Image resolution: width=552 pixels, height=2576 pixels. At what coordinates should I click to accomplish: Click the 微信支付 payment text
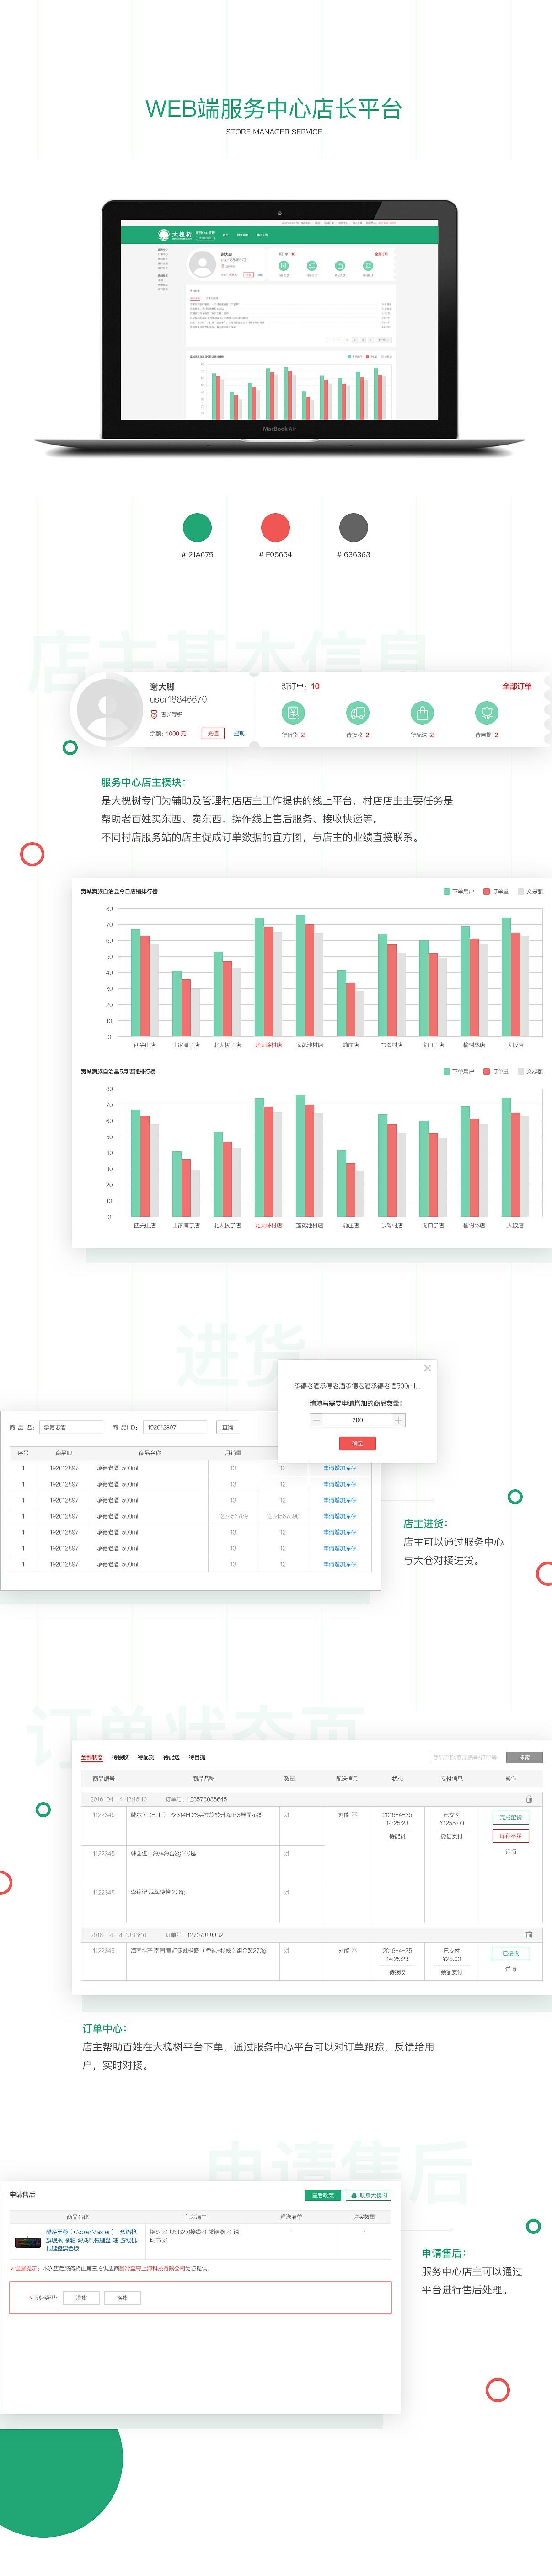[x=452, y=1836]
